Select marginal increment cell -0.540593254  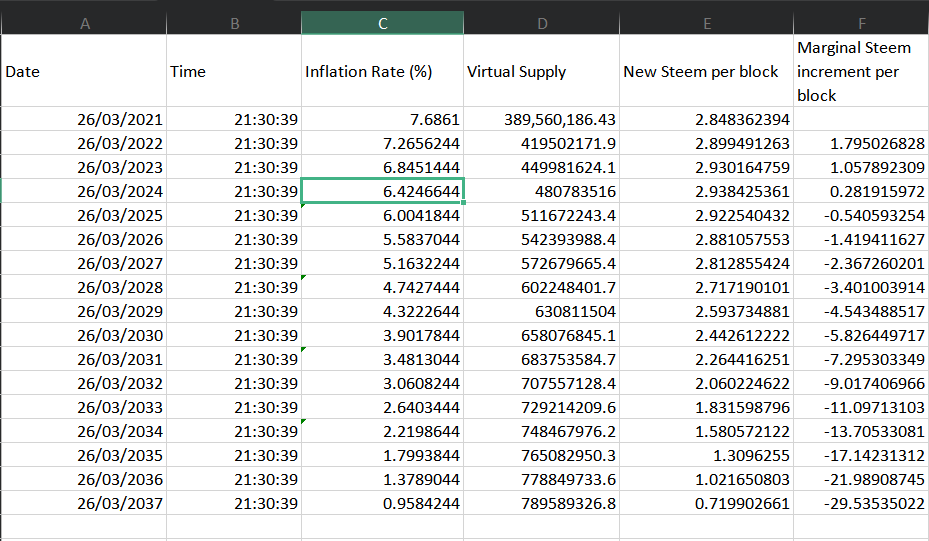(861, 215)
